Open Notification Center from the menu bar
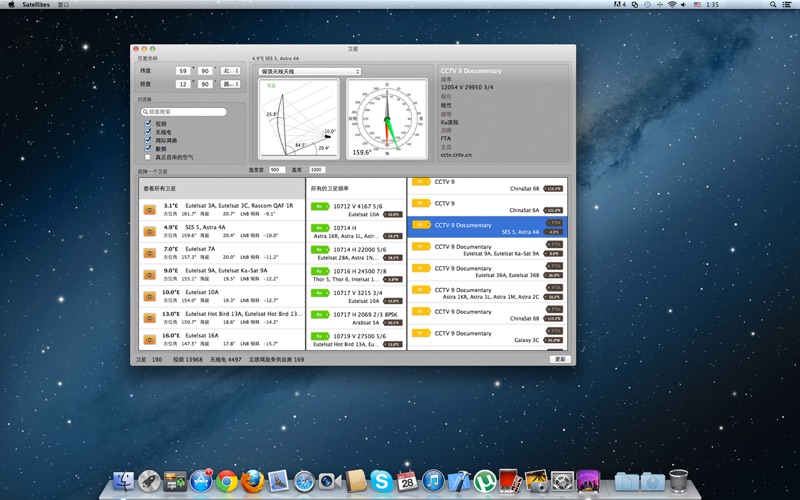 point(787,4)
